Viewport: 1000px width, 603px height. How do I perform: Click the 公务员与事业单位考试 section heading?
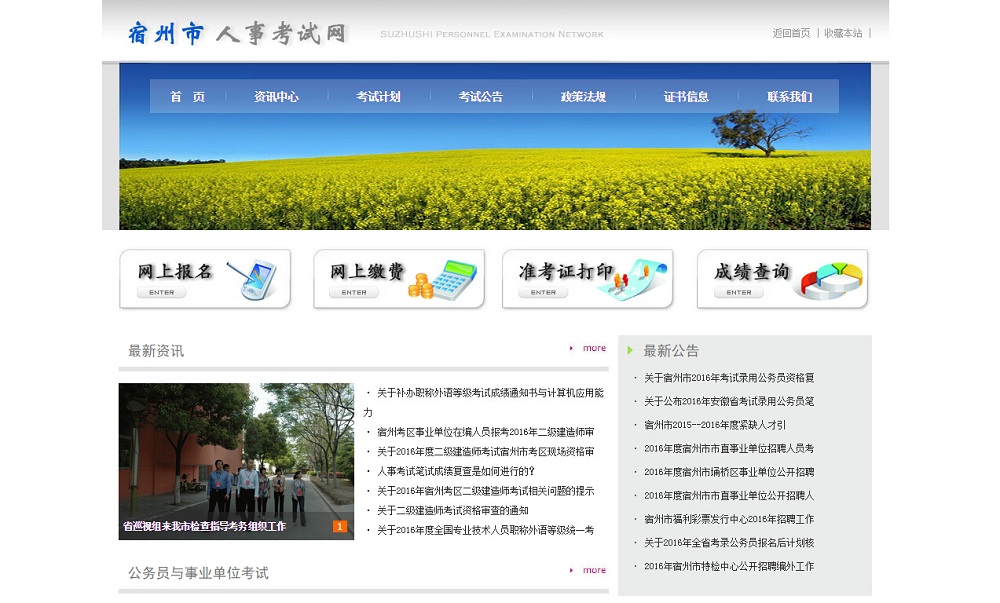pyautogui.click(x=198, y=573)
